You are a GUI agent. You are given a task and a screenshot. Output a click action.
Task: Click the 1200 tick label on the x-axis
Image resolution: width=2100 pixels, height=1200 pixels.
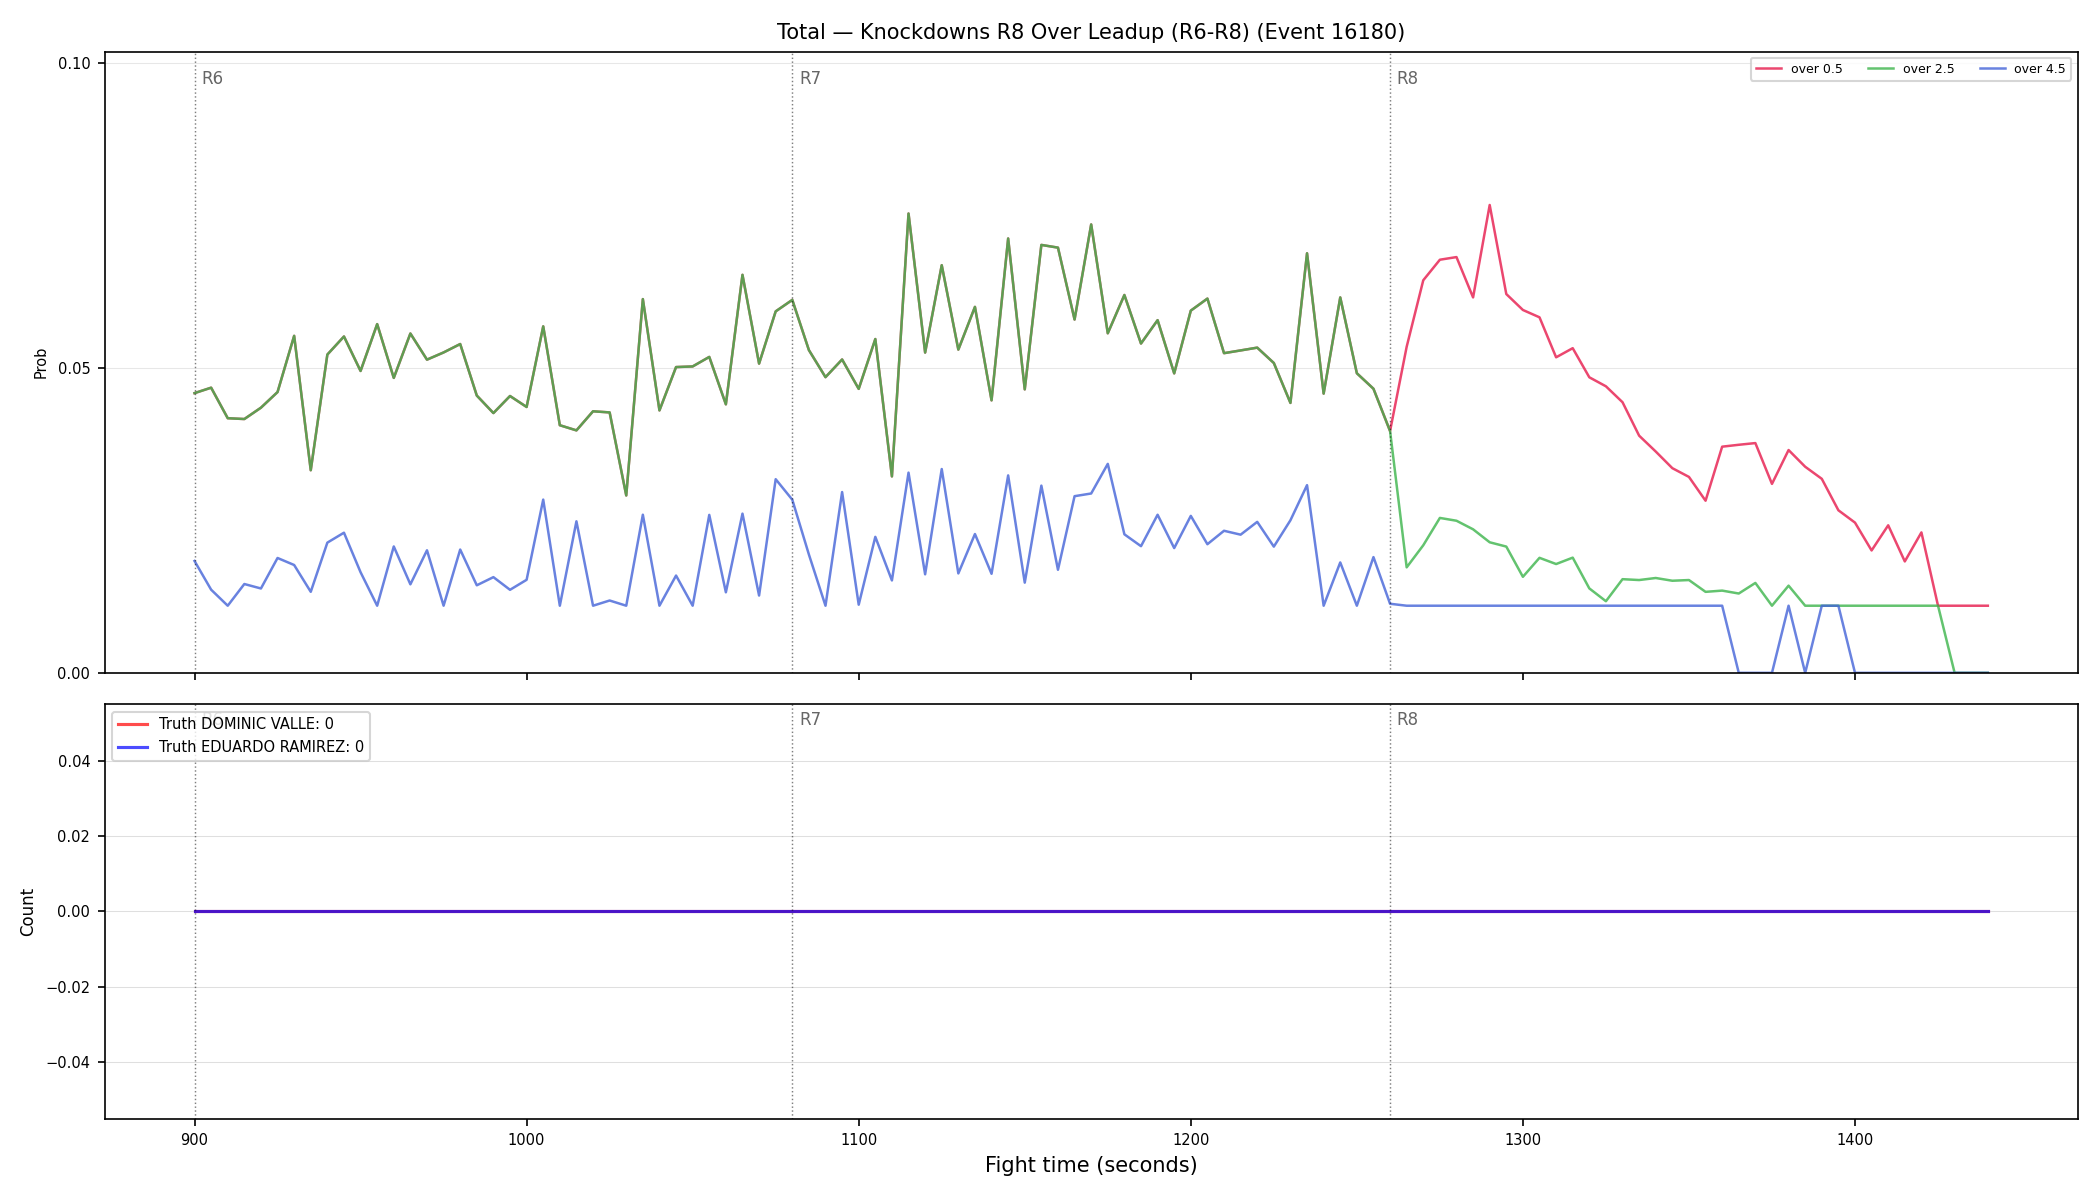[1191, 1139]
